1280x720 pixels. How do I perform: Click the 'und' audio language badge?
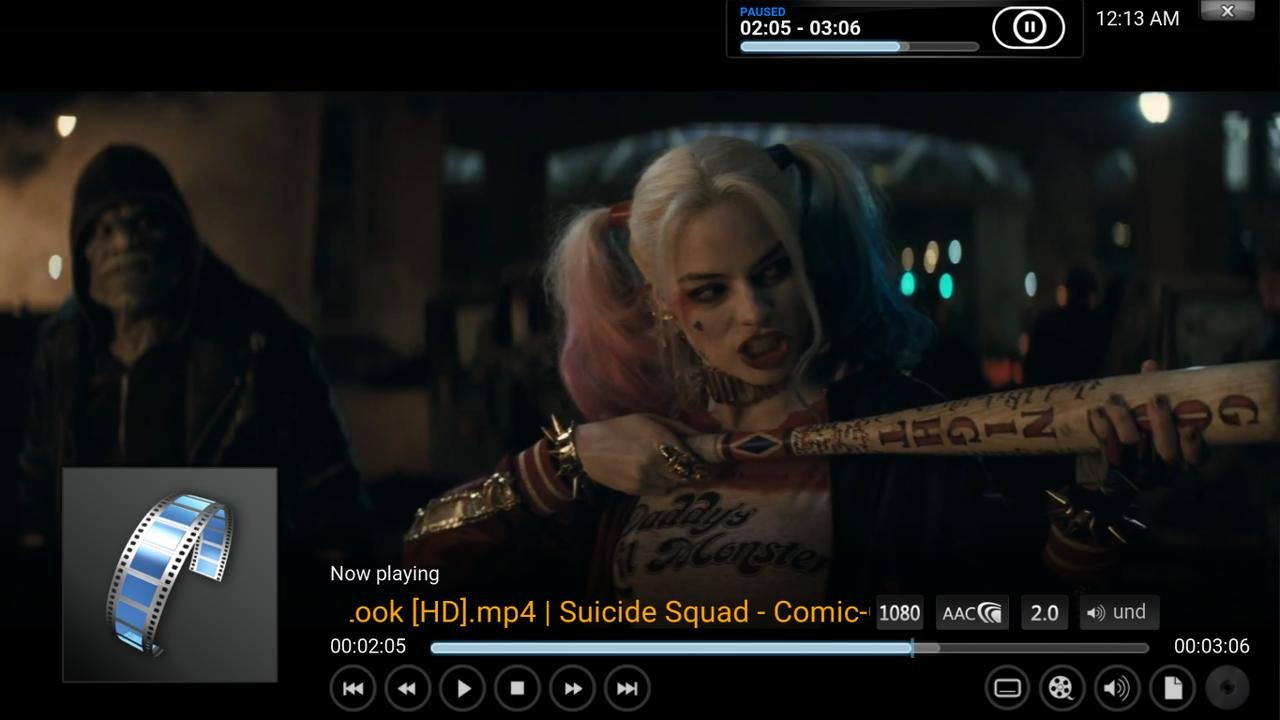point(1119,612)
